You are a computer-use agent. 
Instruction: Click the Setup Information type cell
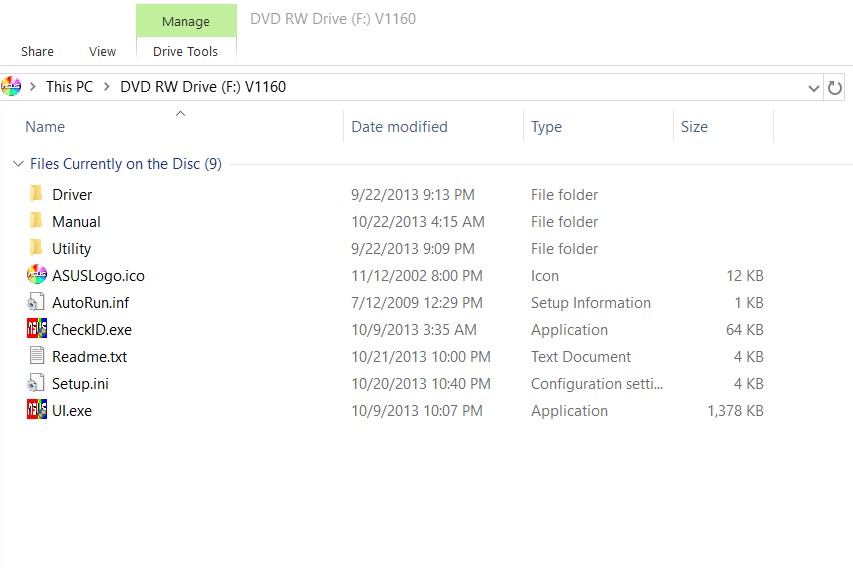click(590, 302)
